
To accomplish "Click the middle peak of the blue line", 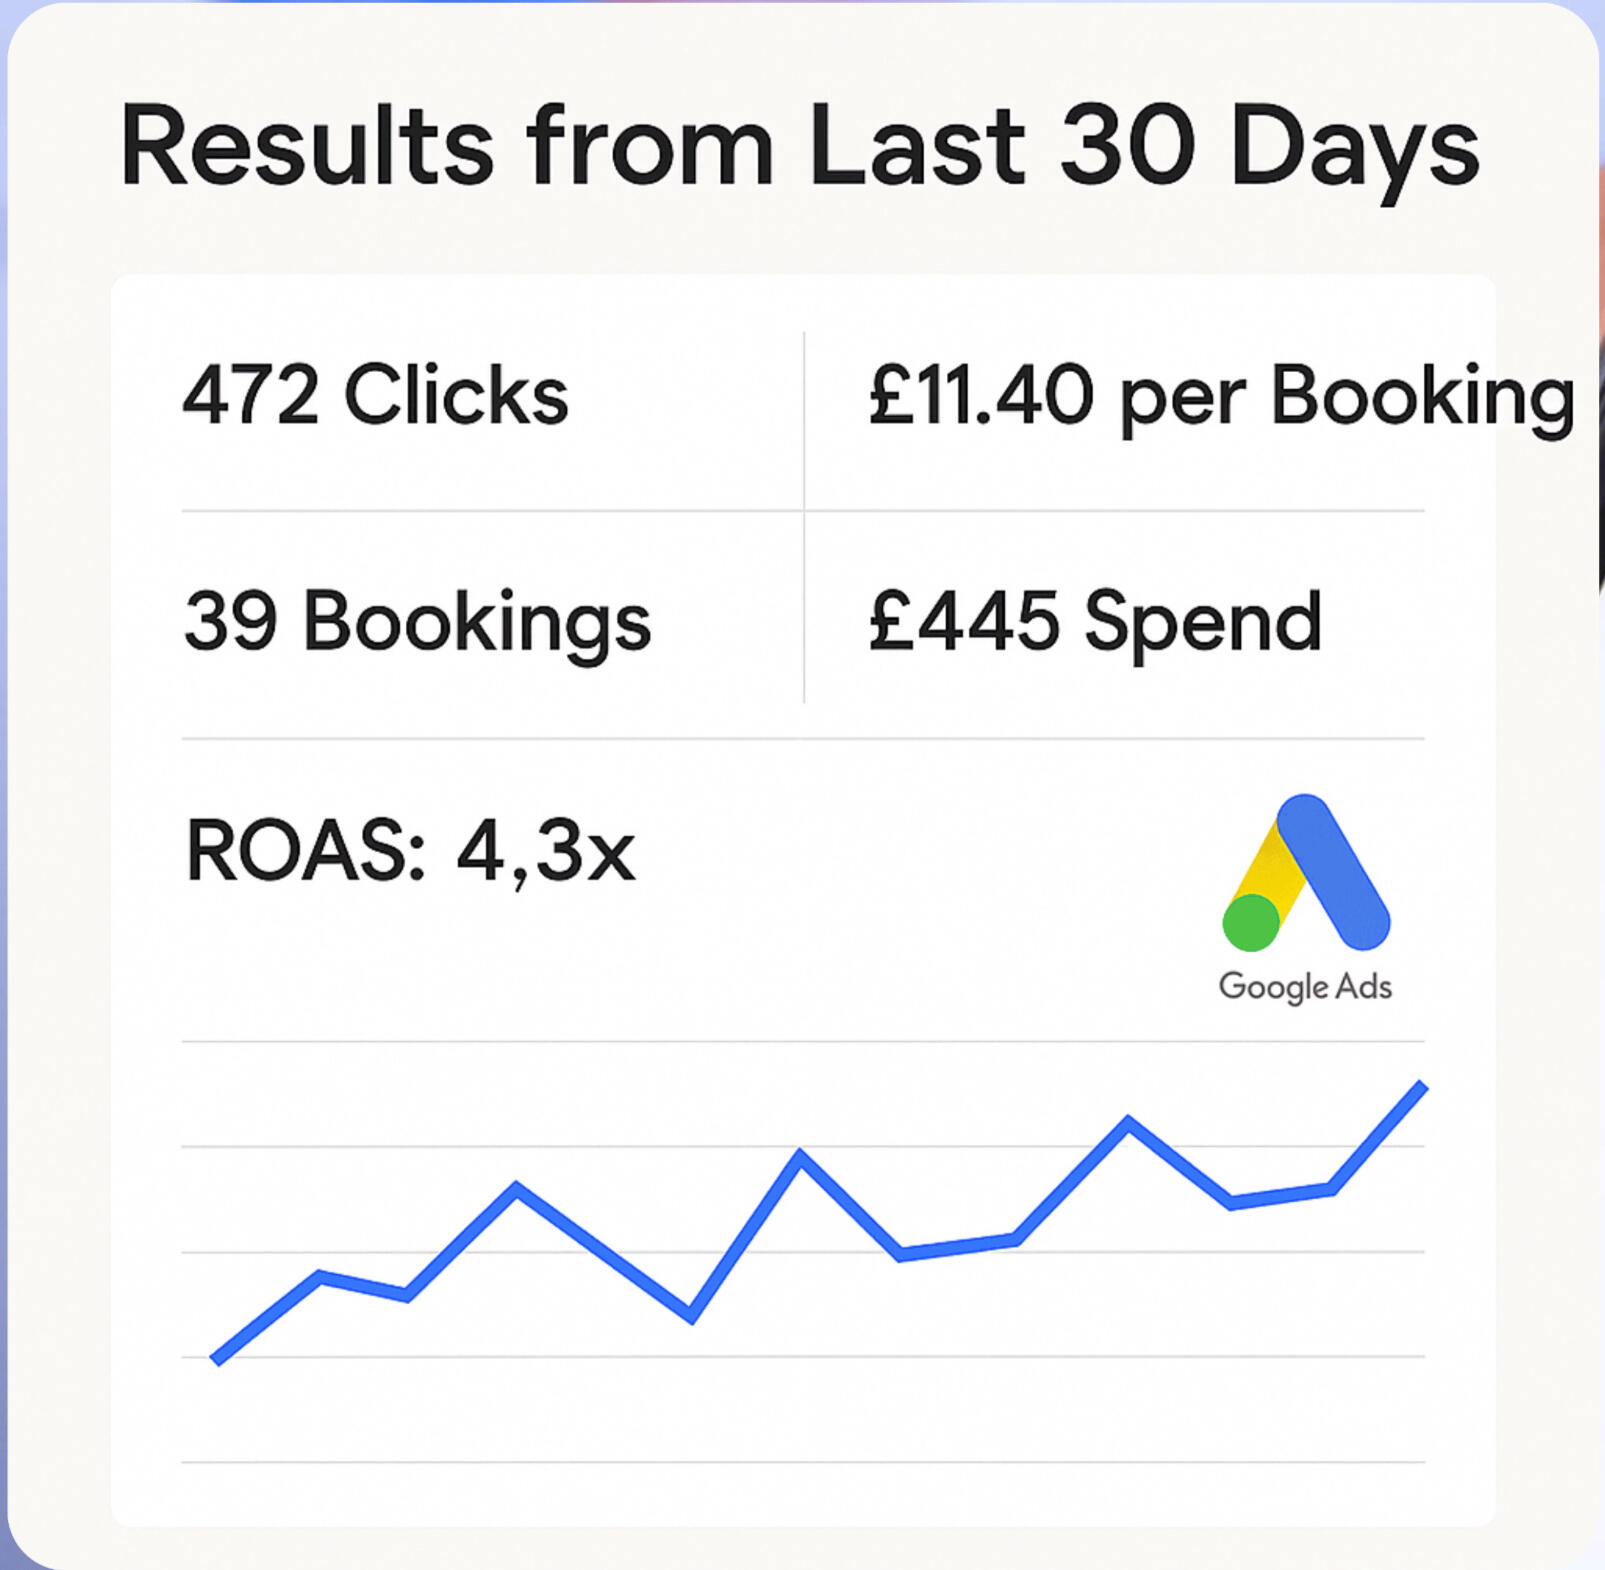I will pyautogui.click(x=800, y=1156).
